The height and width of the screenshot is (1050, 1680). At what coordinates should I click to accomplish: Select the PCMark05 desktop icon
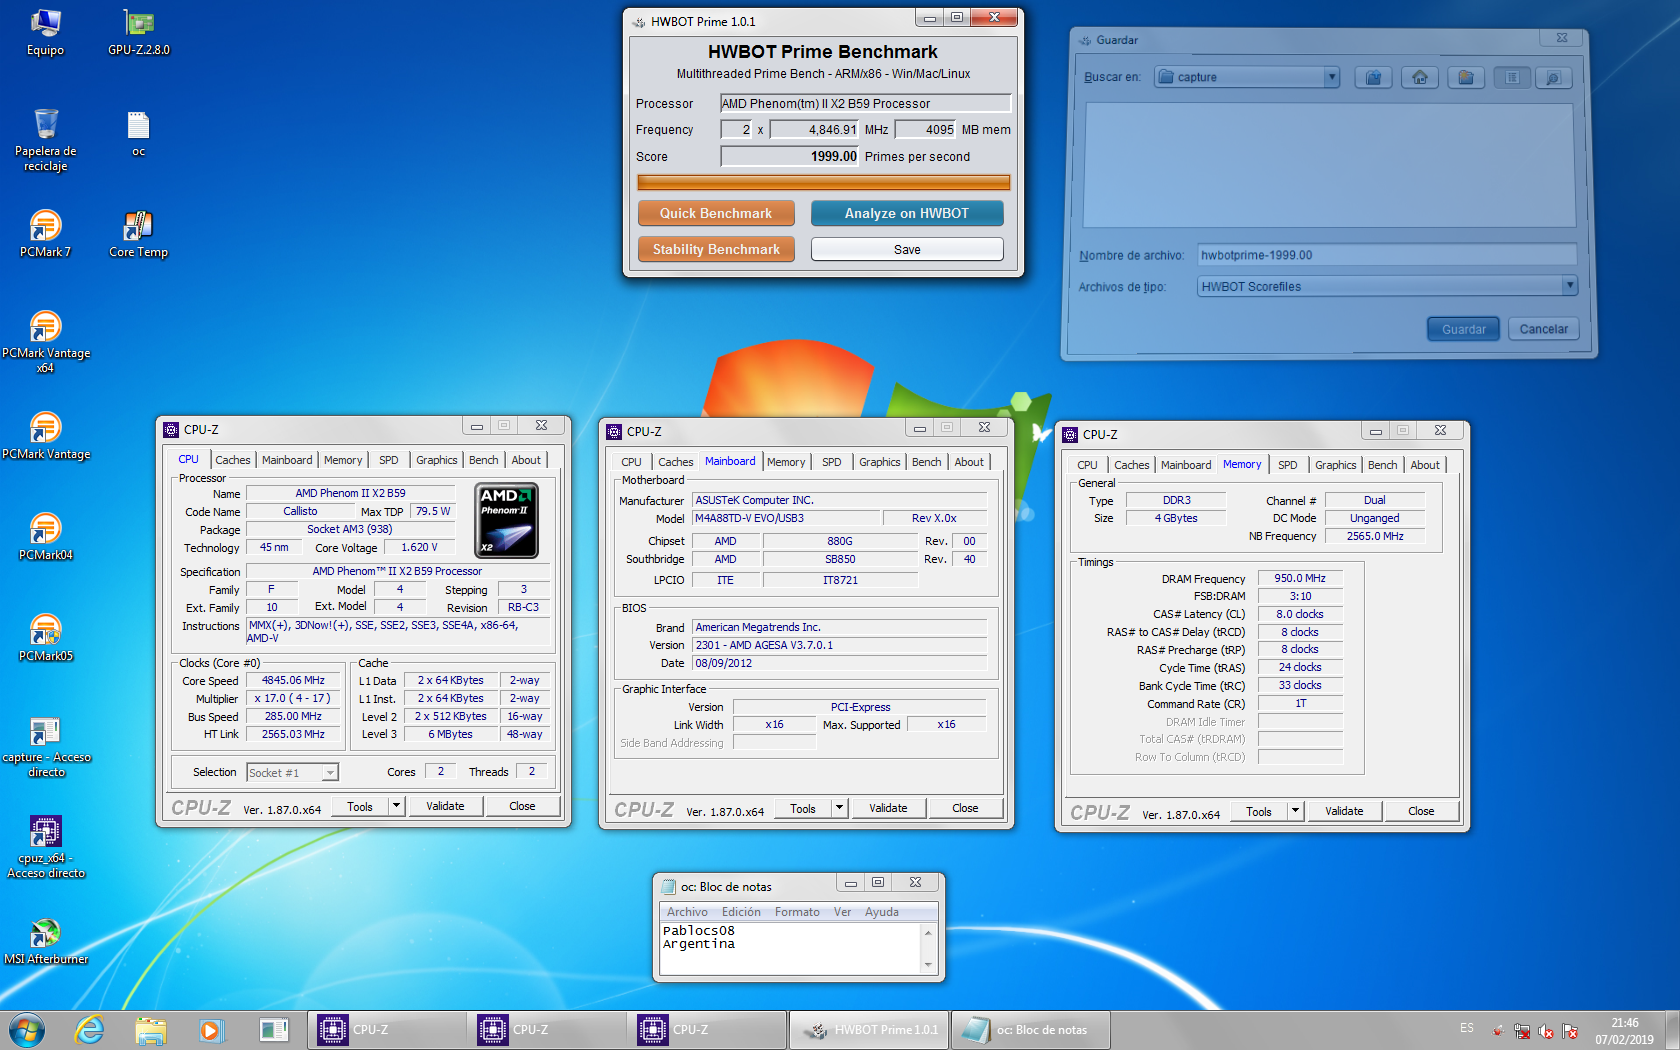(45, 639)
